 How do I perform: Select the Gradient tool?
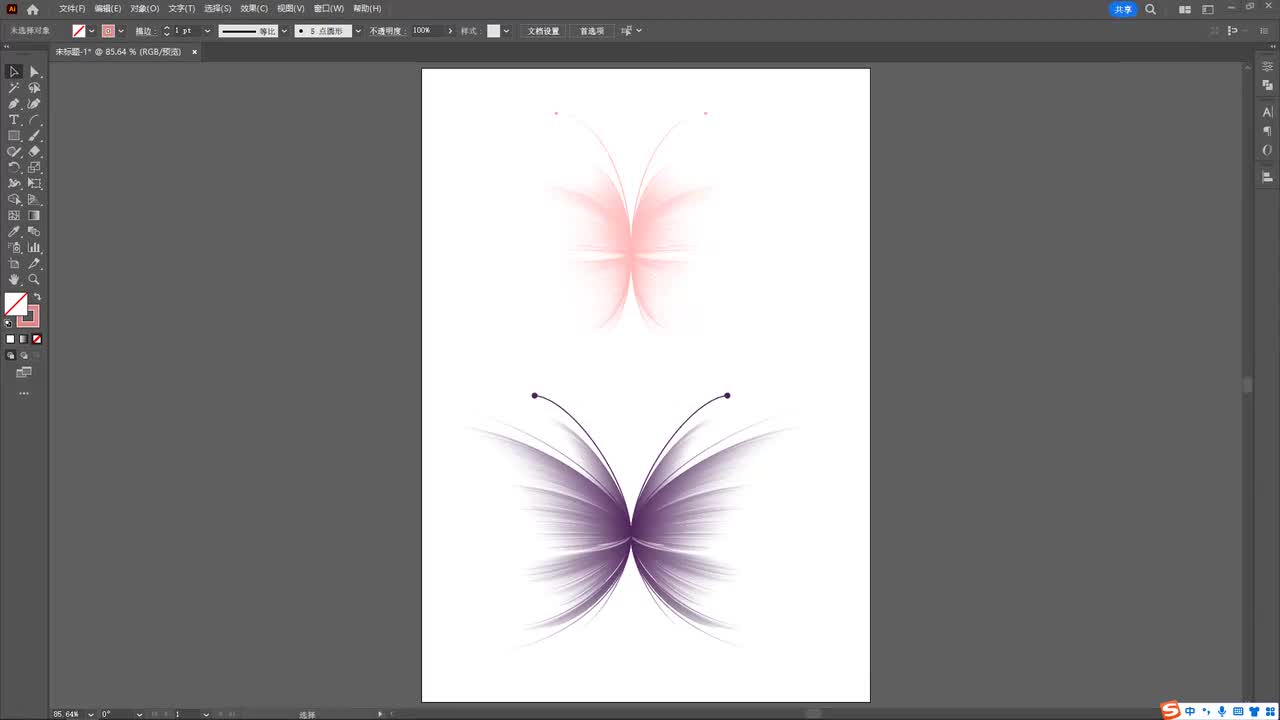pyautogui.click(x=34, y=216)
